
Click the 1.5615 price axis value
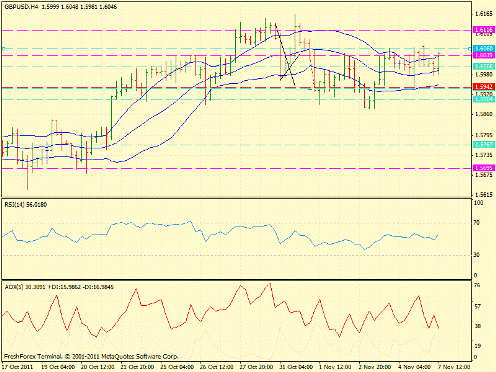(x=484, y=194)
